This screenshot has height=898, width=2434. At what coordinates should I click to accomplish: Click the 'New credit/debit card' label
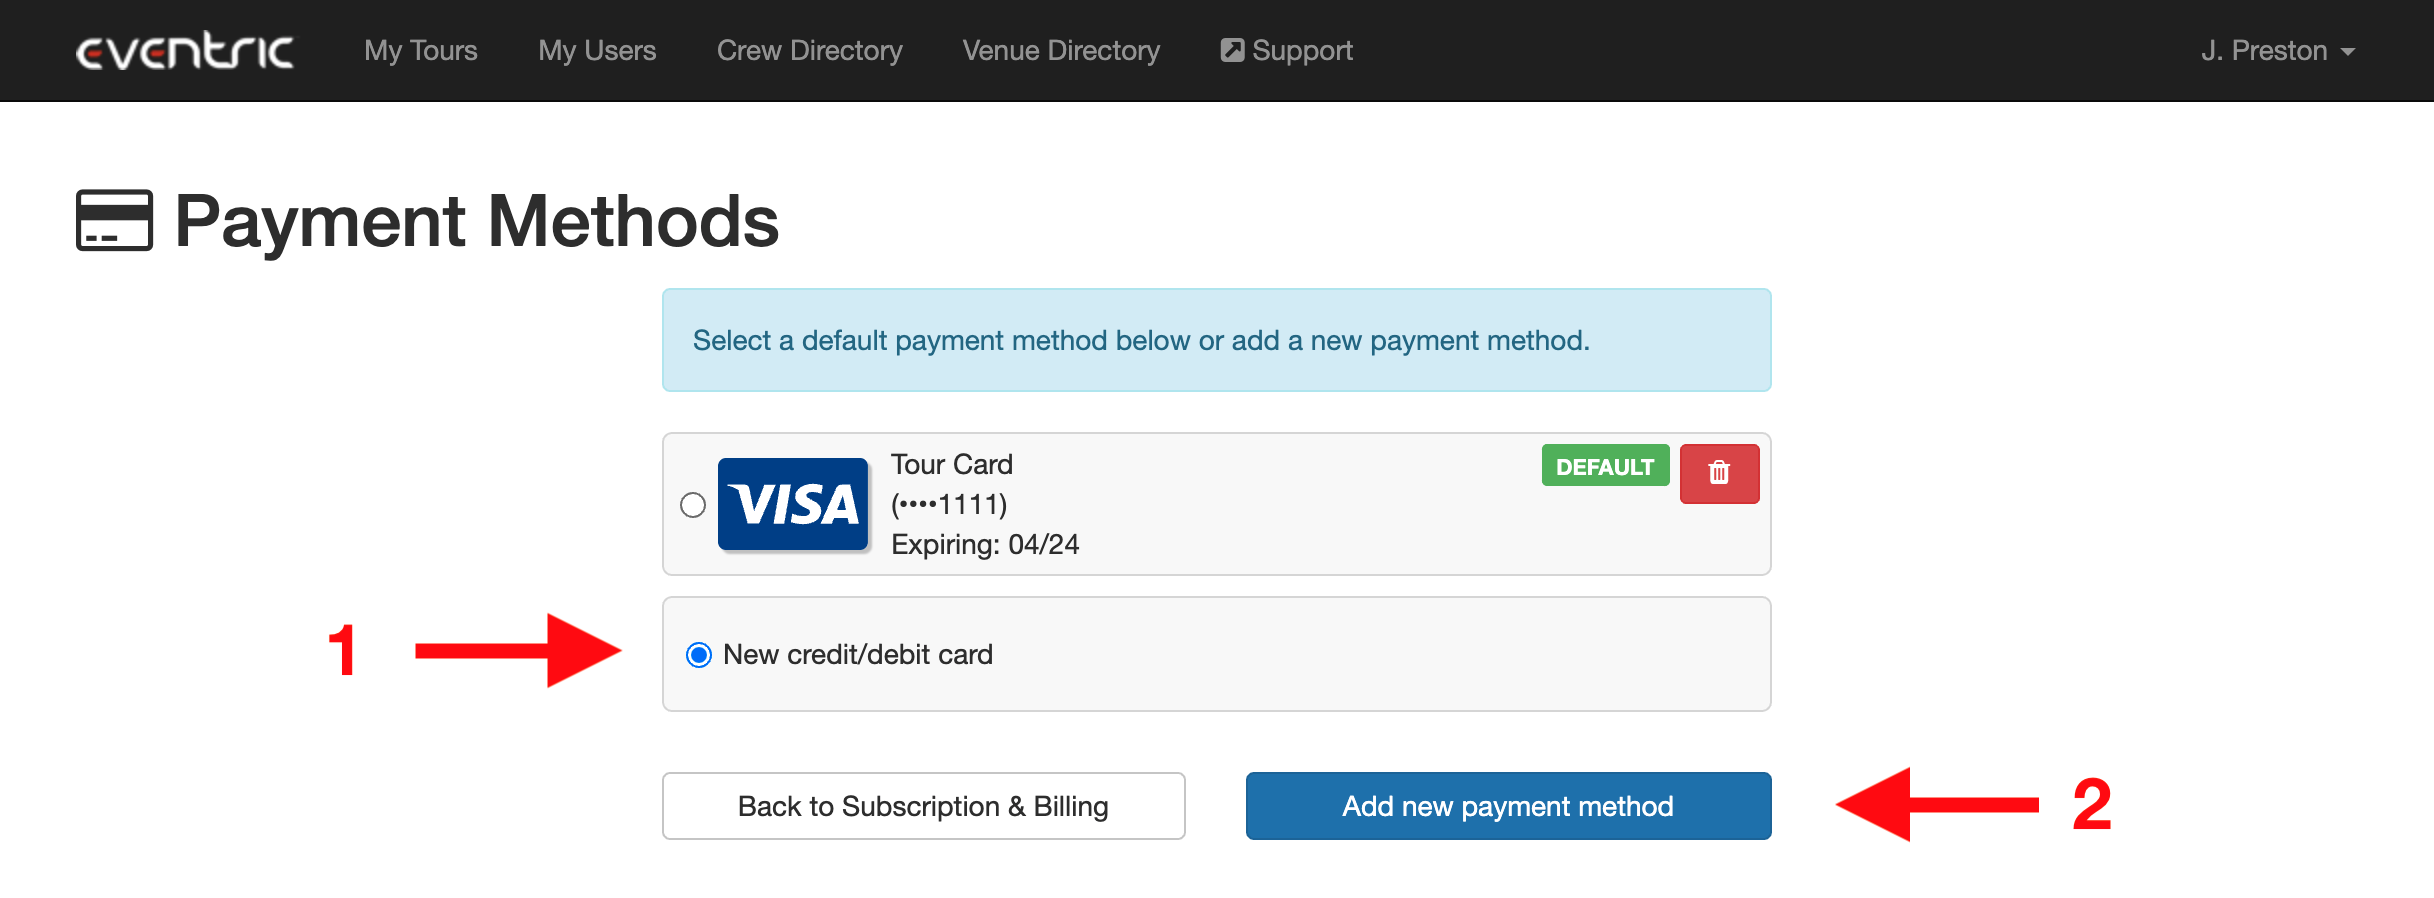pos(858,655)
